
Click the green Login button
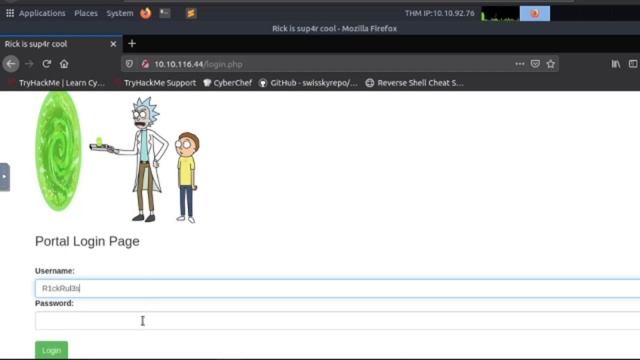51,350
